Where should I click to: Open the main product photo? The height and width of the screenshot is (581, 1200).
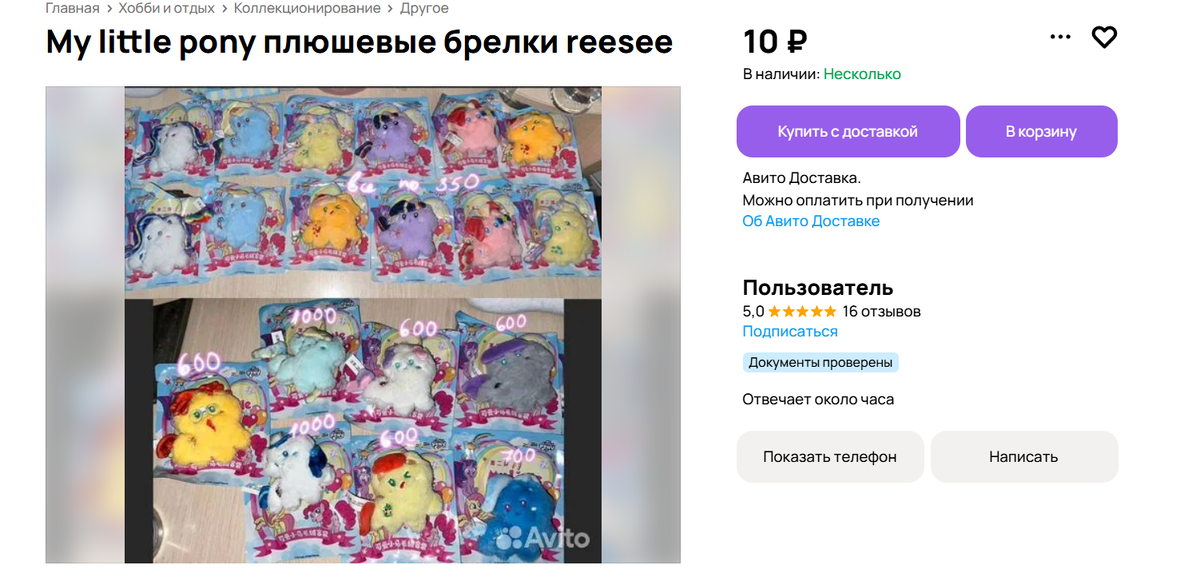[363, 324]
